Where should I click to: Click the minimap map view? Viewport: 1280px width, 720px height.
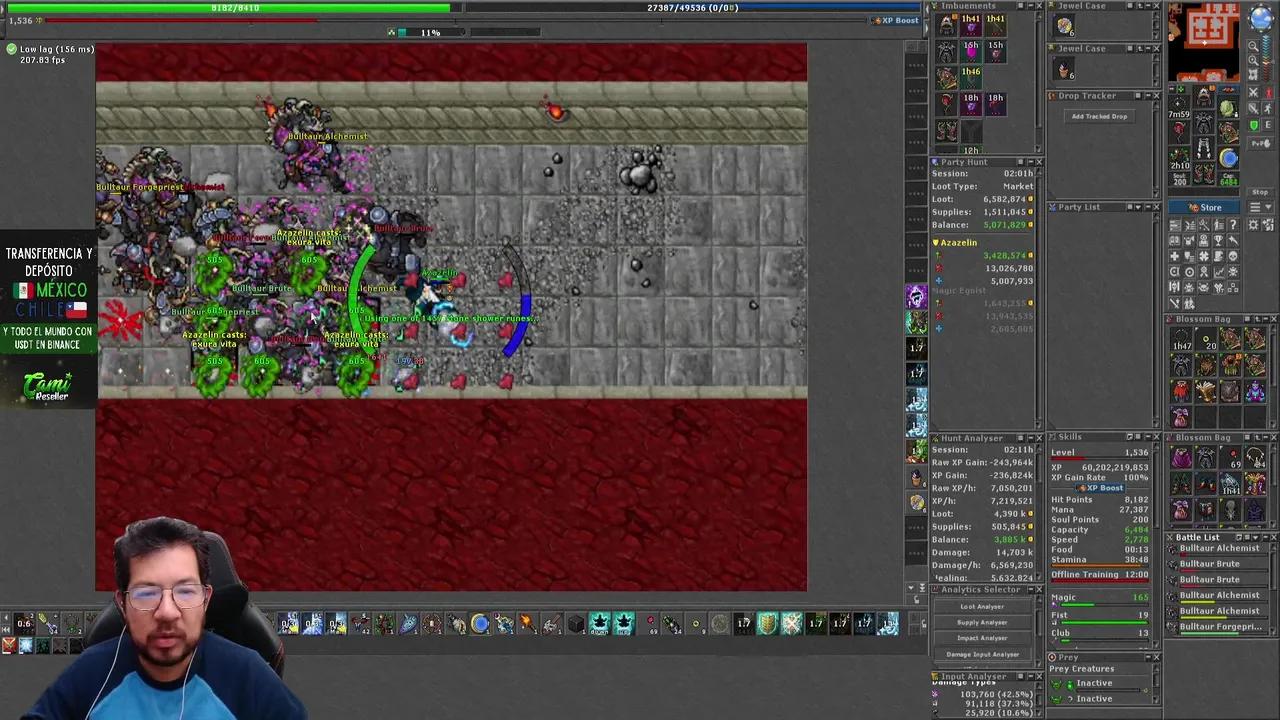(x=1205, y=40)
